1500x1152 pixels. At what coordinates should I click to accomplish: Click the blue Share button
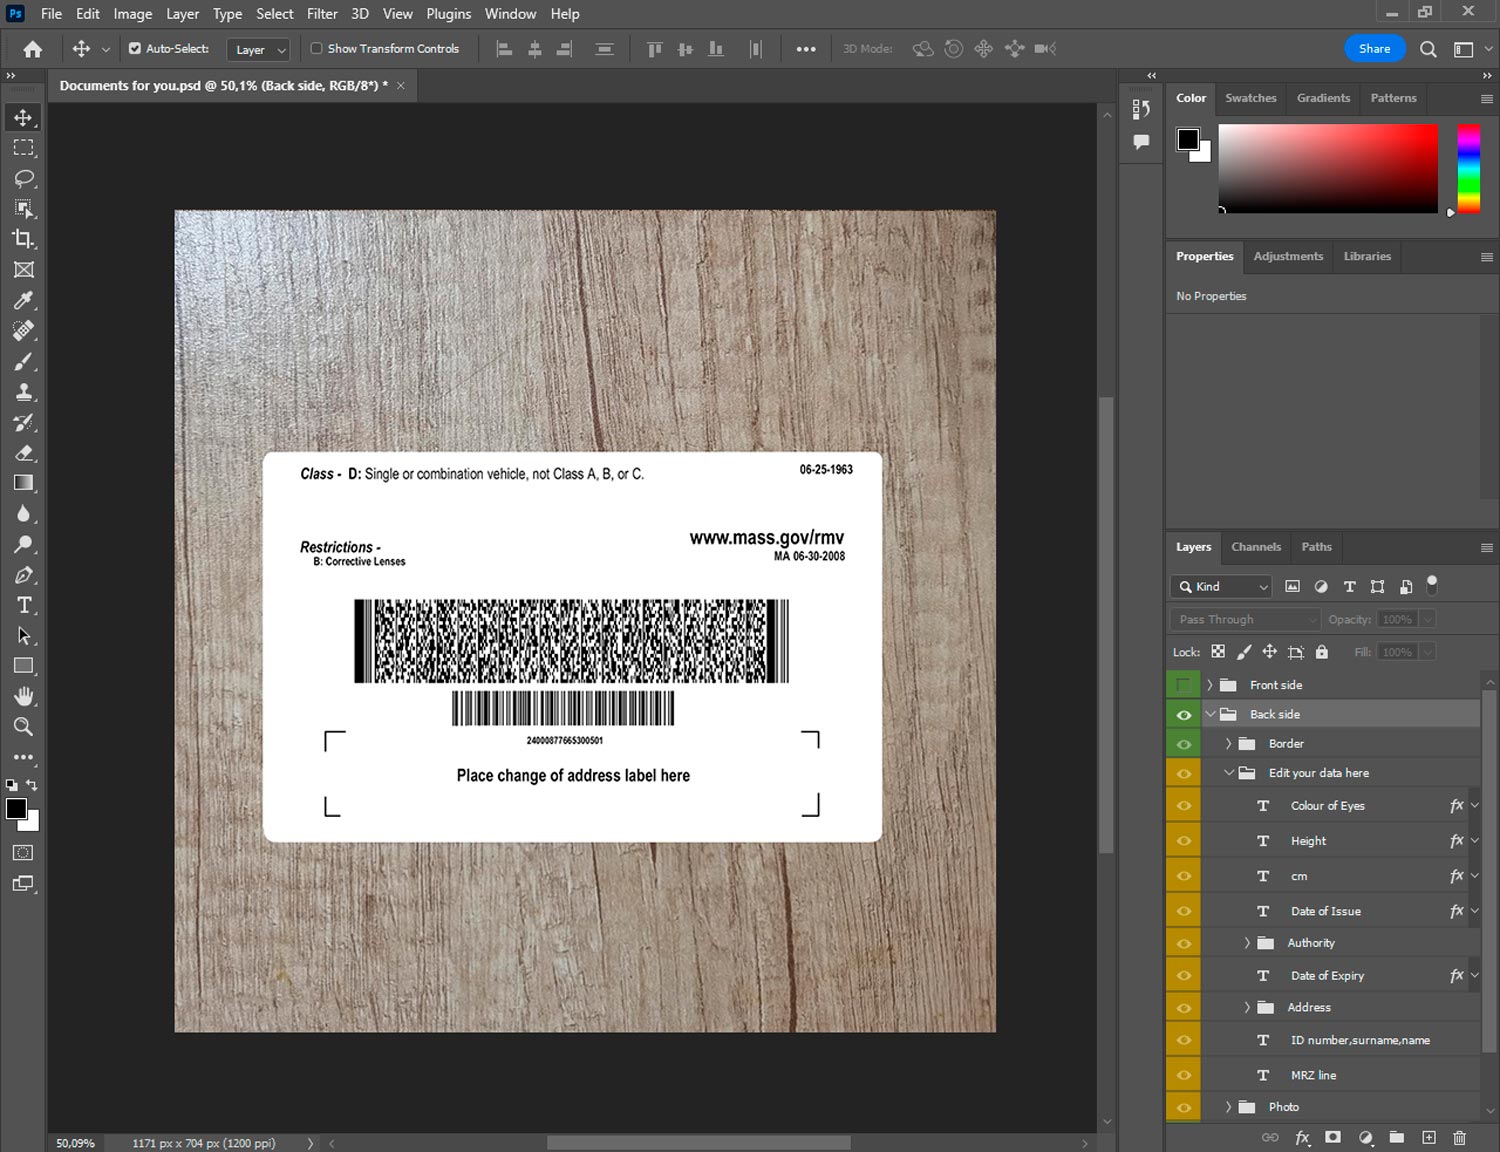pyautogui.click(x=1374, y=48)
